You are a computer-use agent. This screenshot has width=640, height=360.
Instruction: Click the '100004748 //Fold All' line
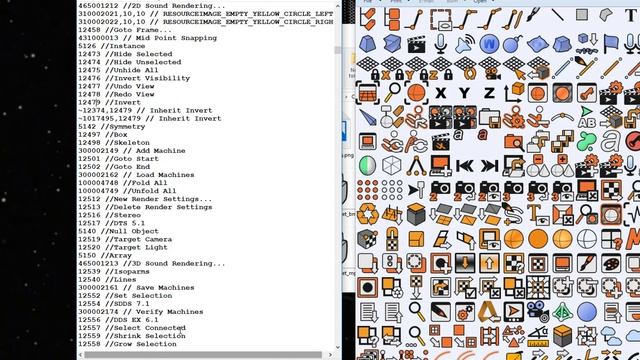(122, 183)
